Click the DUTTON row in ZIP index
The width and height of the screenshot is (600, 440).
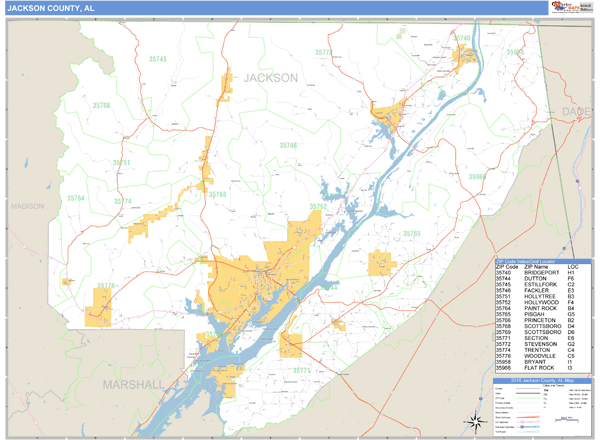click(543, 279)
